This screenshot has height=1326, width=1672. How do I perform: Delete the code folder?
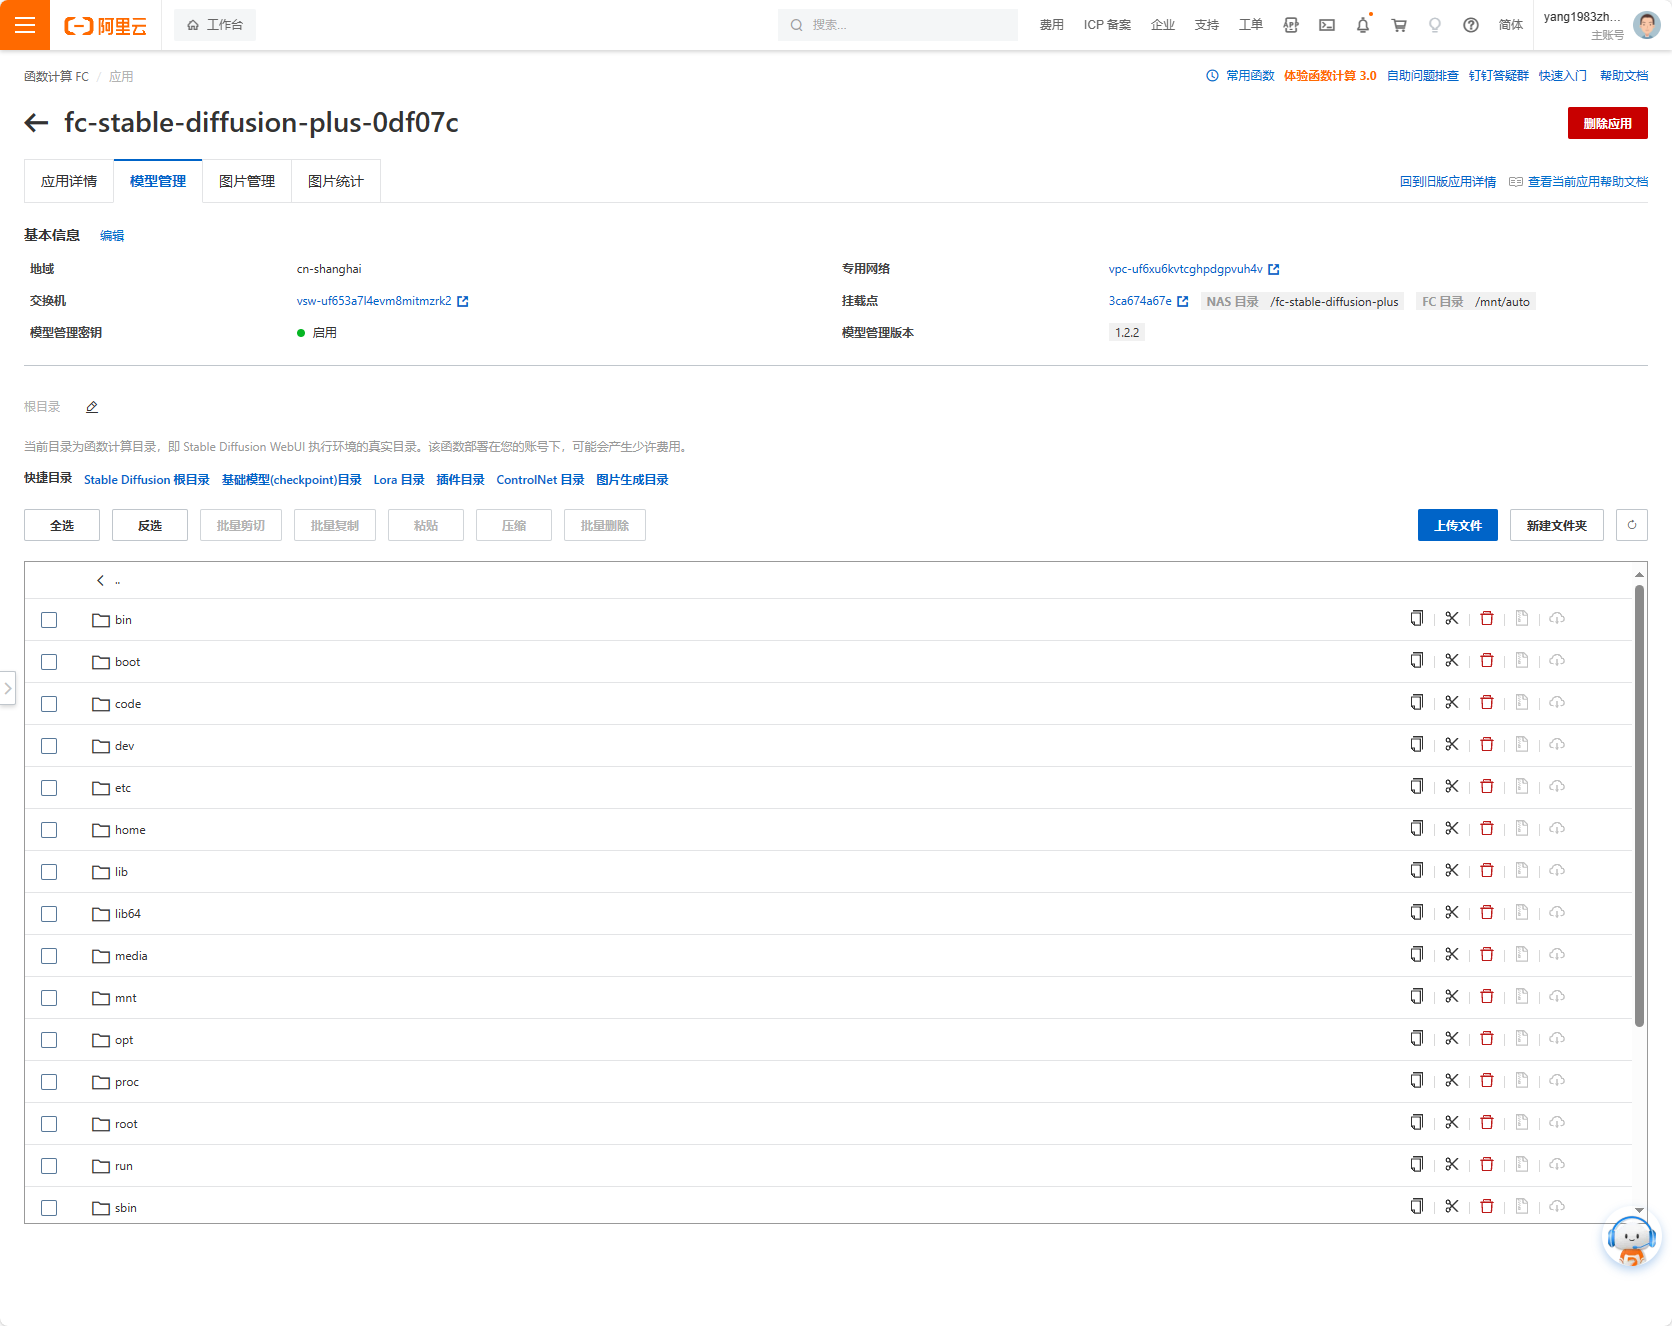coord(1487,703)
